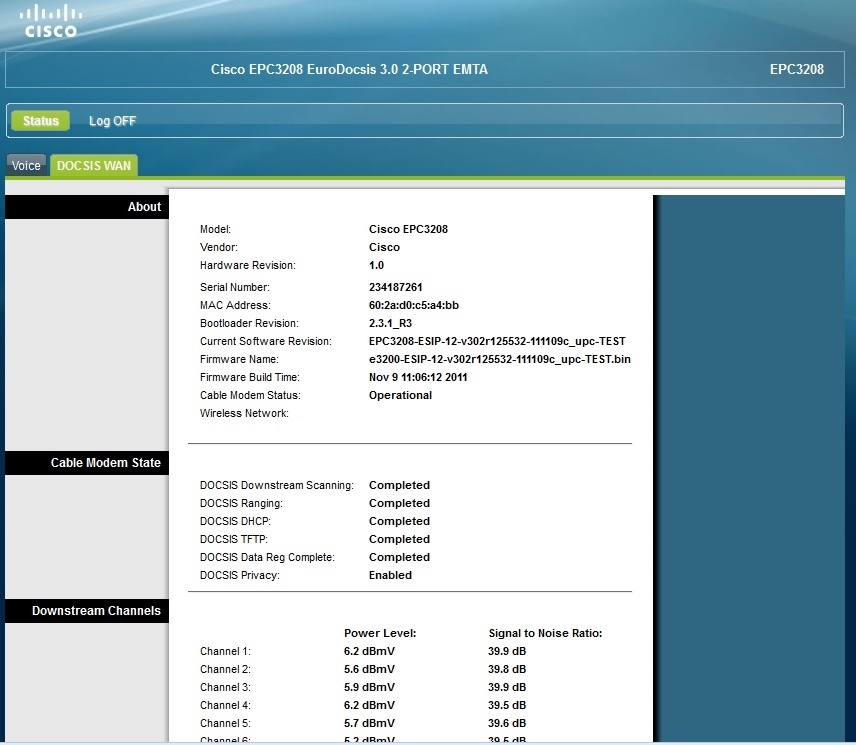Click the Downstream Channels heading

click(96, 611)
